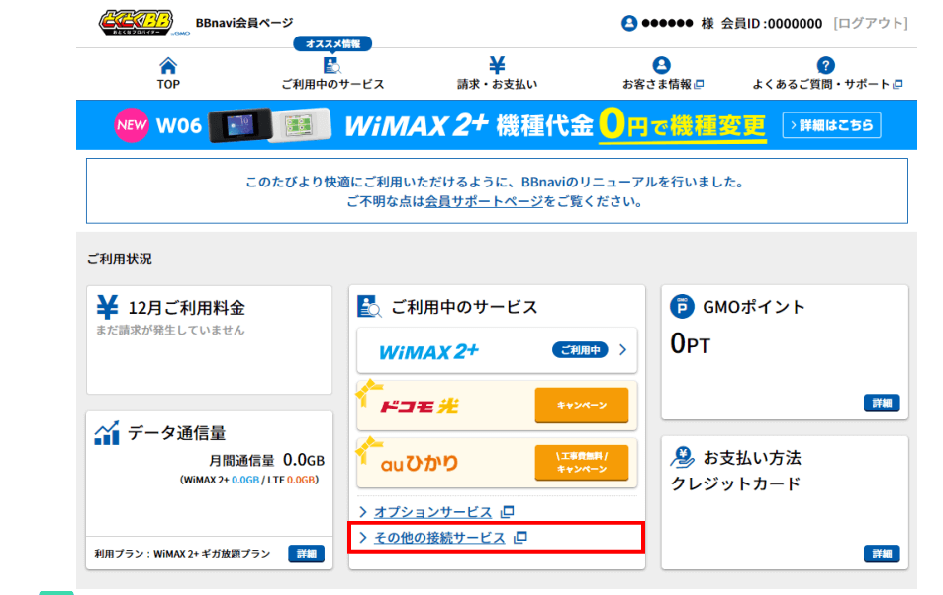The image size is (943, 595).
Task: Open the 会員サポートページ link
Action: (x=484, y=201)
